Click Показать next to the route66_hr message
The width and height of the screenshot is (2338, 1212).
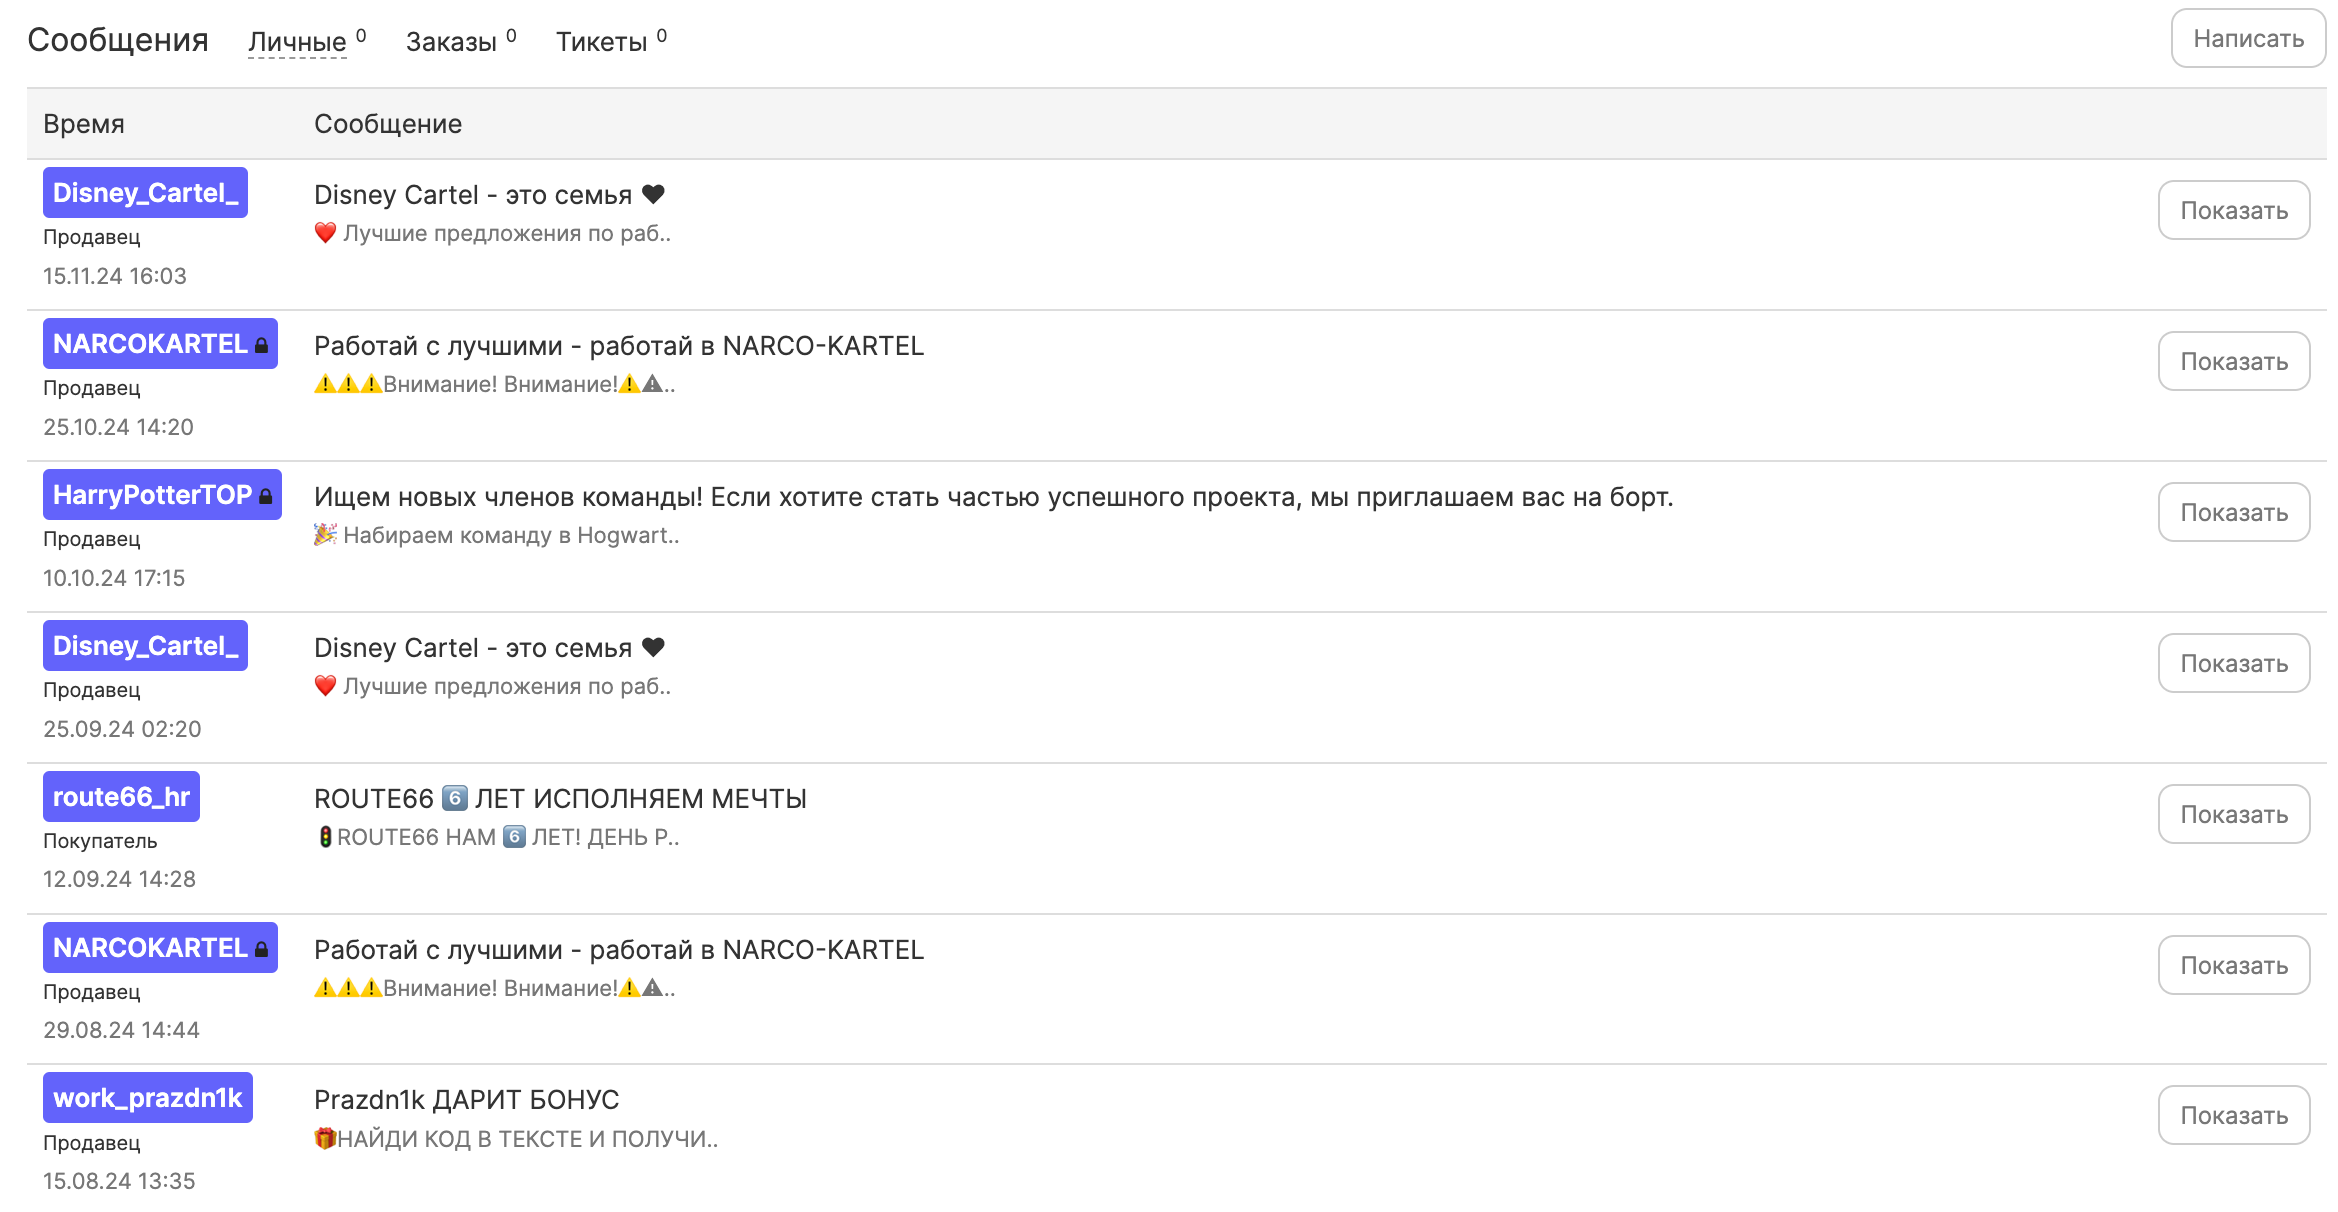click(2233, 814)
